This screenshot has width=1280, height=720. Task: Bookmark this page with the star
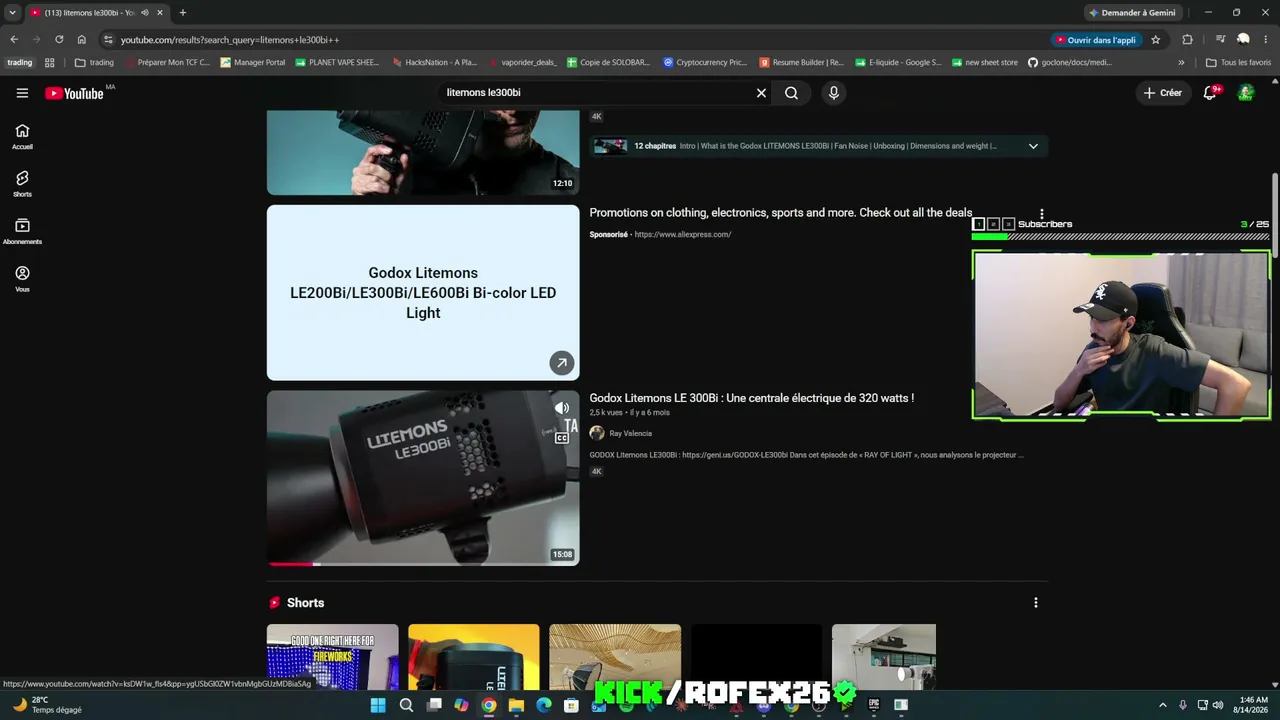1156,40
